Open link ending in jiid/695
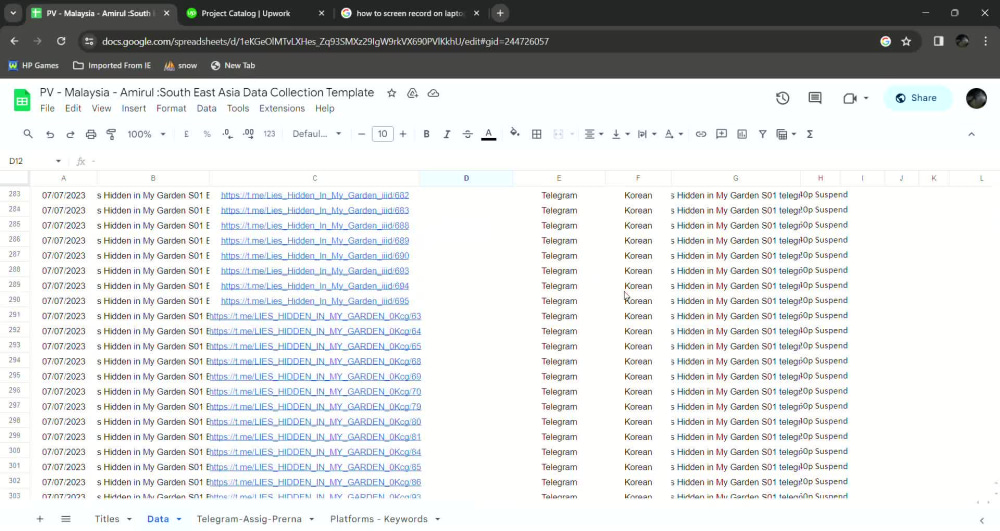The width and height of the screenshot is (1000, 531). [315, 301]
